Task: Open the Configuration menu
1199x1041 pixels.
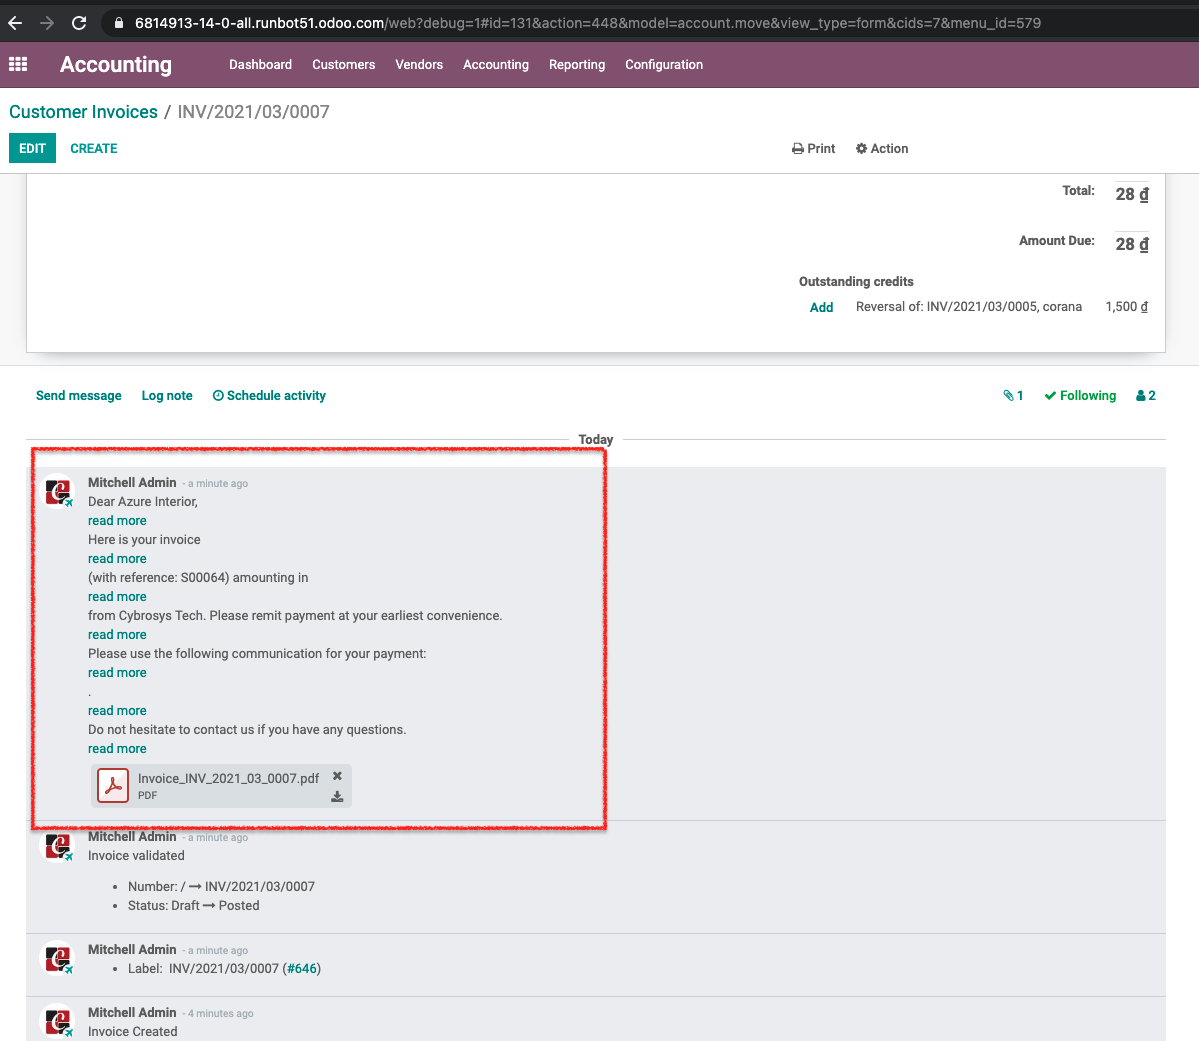Action: click(663, 64)
